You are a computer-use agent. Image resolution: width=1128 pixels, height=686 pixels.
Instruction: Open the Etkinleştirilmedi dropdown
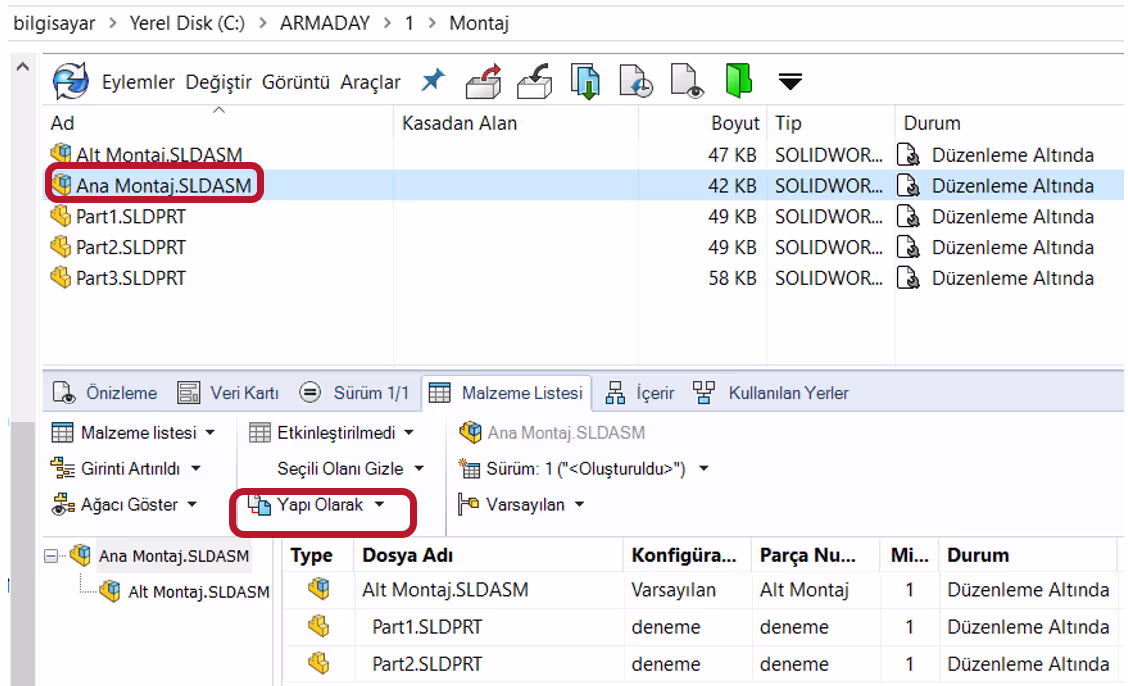point(332,432)
